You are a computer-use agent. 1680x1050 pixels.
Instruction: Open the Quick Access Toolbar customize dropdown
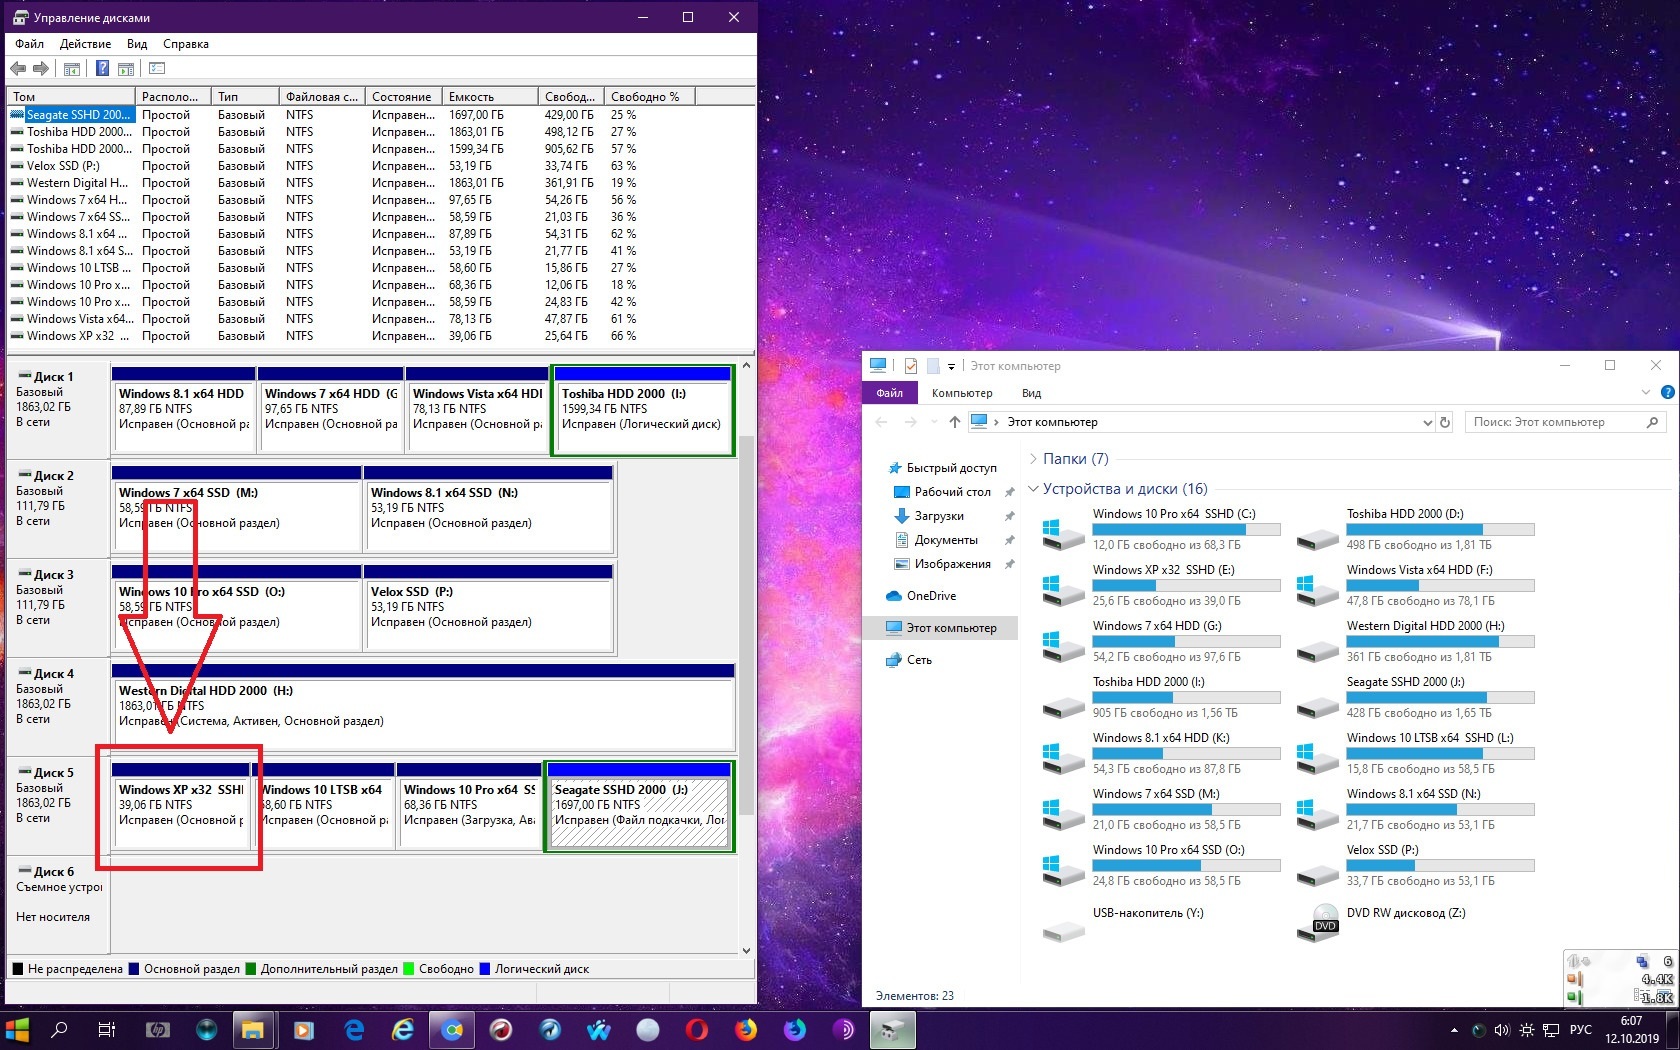951,366
